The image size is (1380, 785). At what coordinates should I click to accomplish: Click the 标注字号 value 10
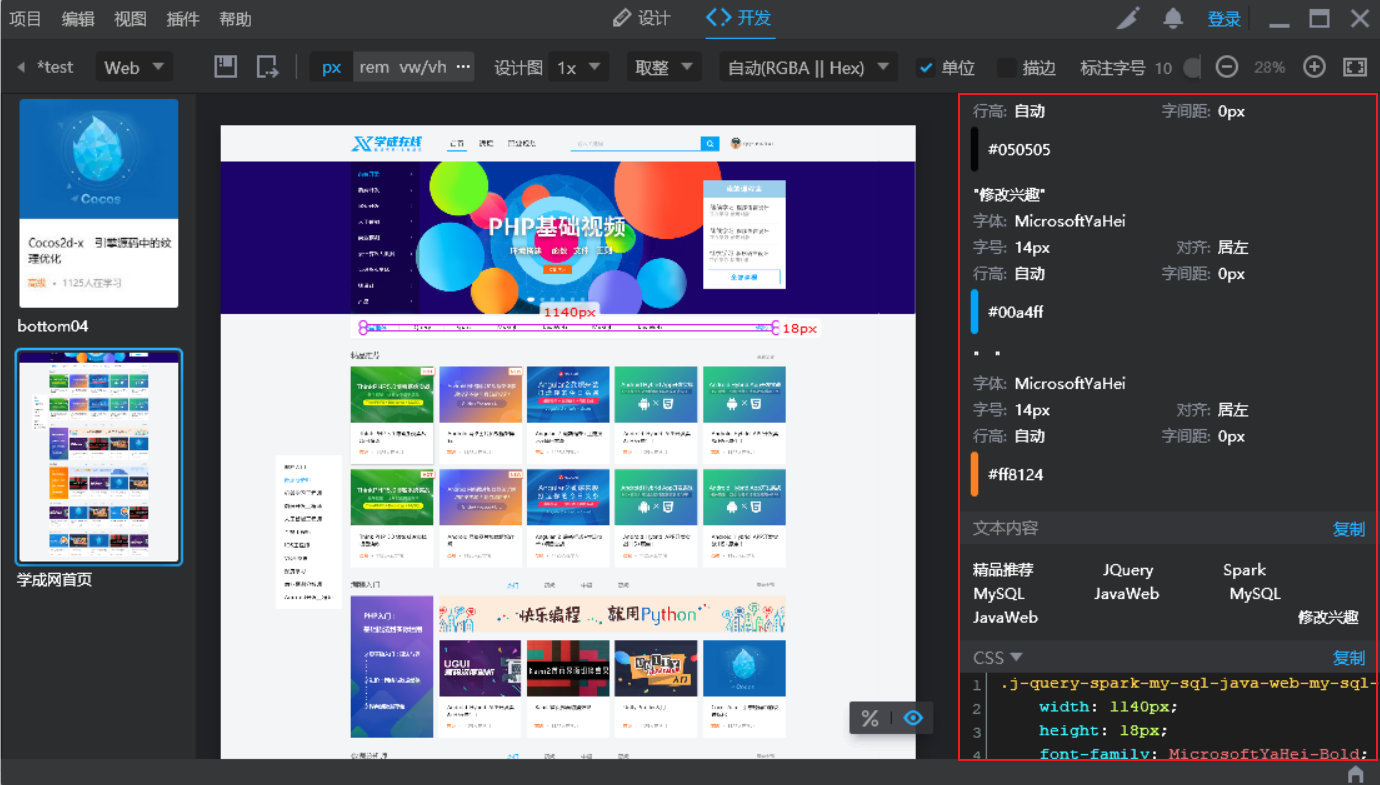click(x=1163, y=68)
